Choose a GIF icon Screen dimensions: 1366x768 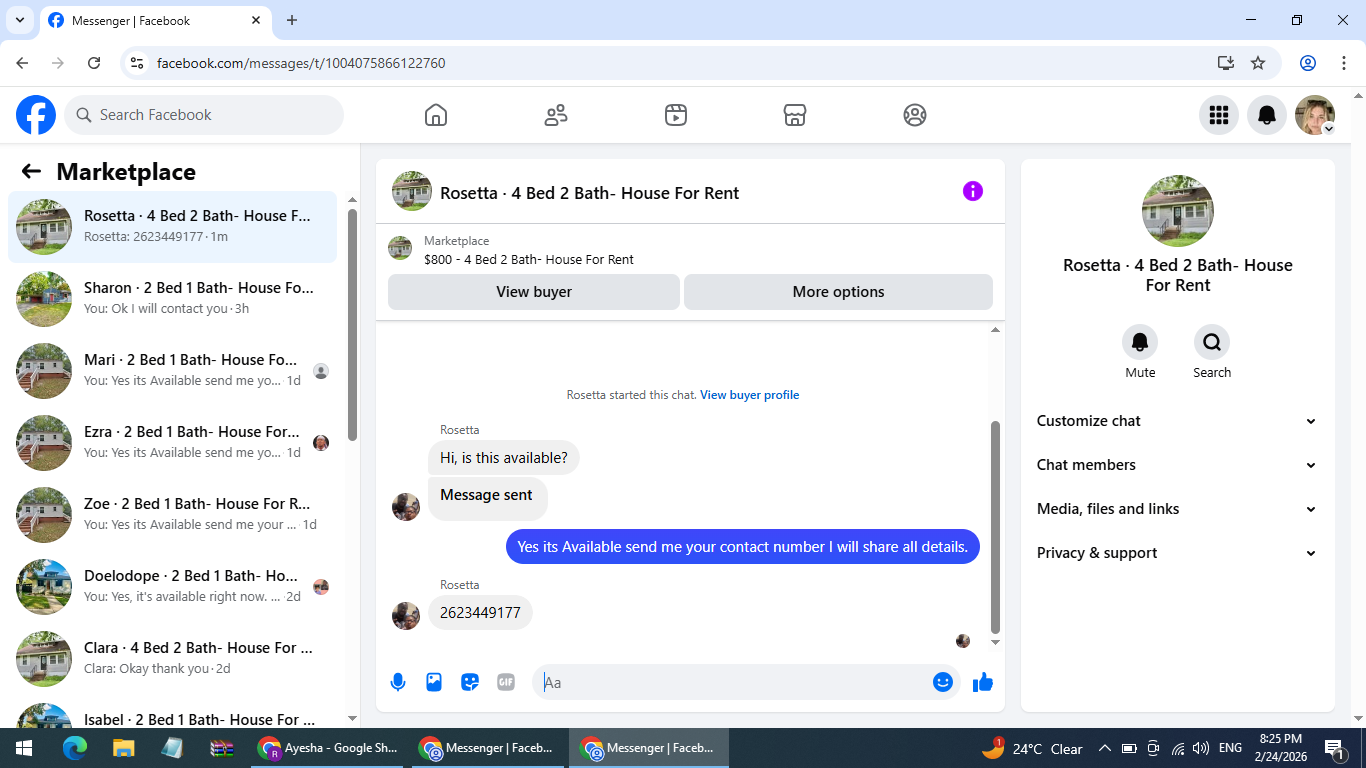pyautogui.click(x=506, y=682)
